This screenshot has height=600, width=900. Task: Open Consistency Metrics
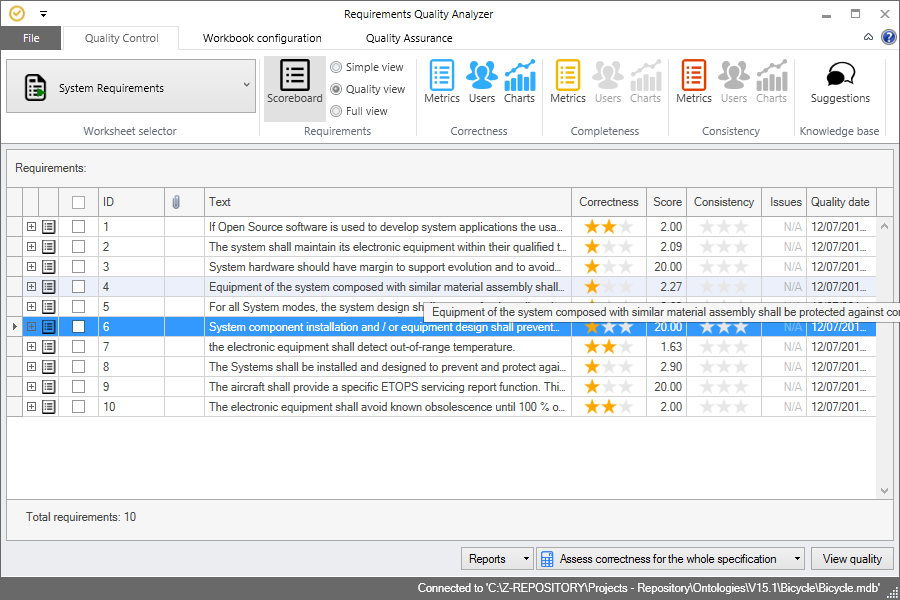click(693, 82)
